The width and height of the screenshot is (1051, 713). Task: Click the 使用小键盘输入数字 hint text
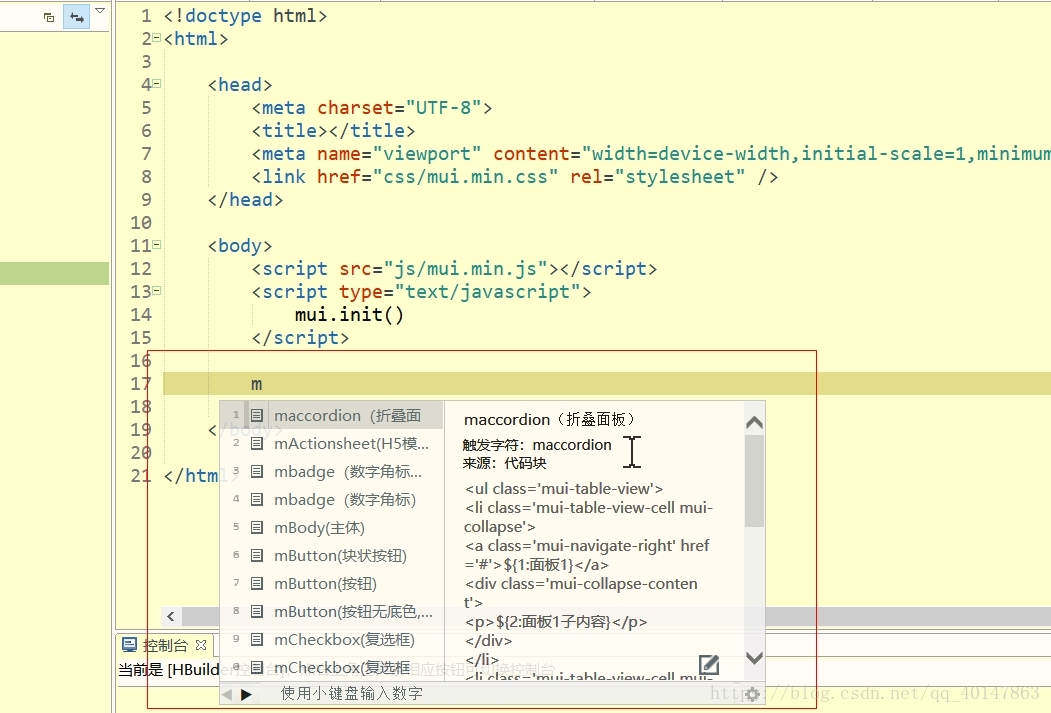pyautogui.click(x=351, y=694)
